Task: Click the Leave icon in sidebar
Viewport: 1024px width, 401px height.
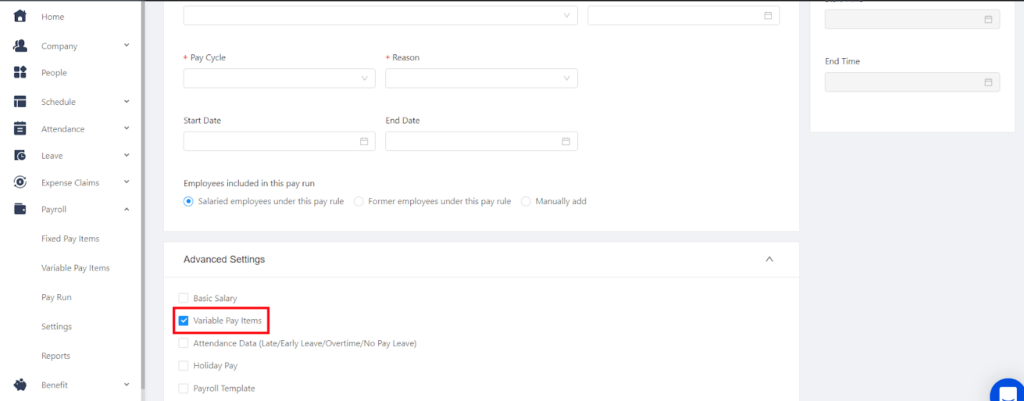Action: click(x=20, y=155)
